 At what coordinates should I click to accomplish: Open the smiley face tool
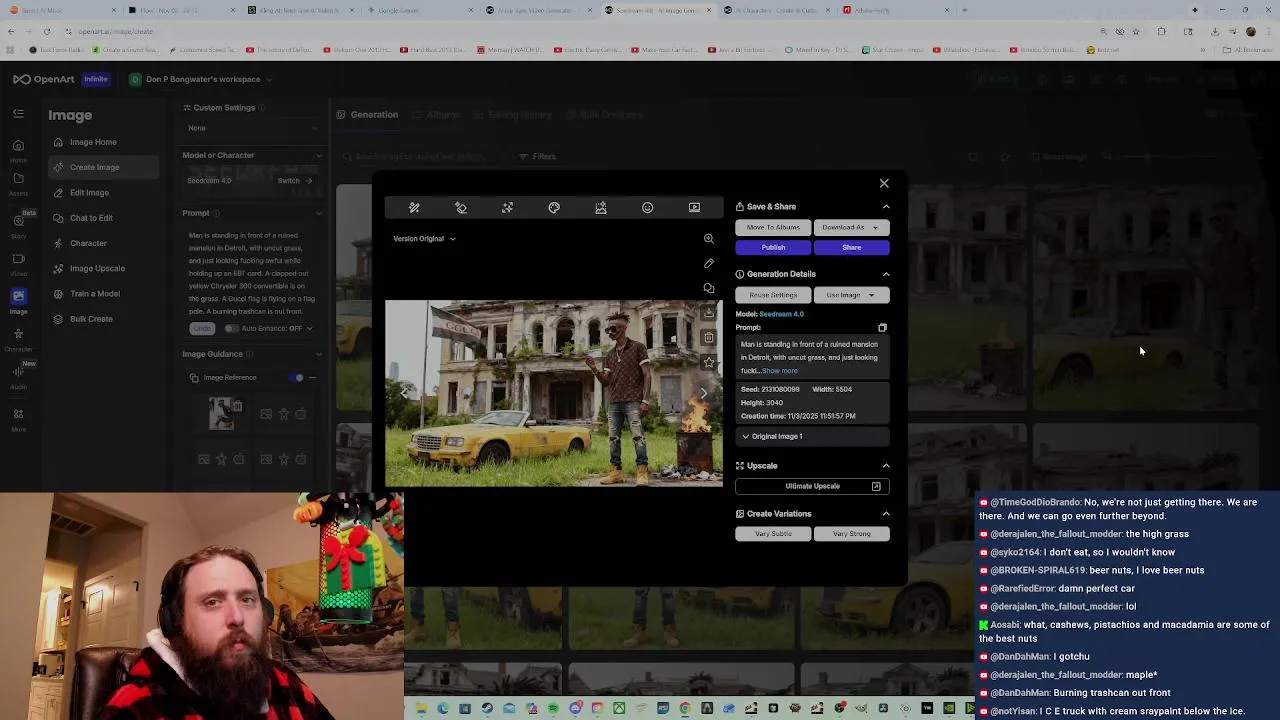click(x=648, y=208)
